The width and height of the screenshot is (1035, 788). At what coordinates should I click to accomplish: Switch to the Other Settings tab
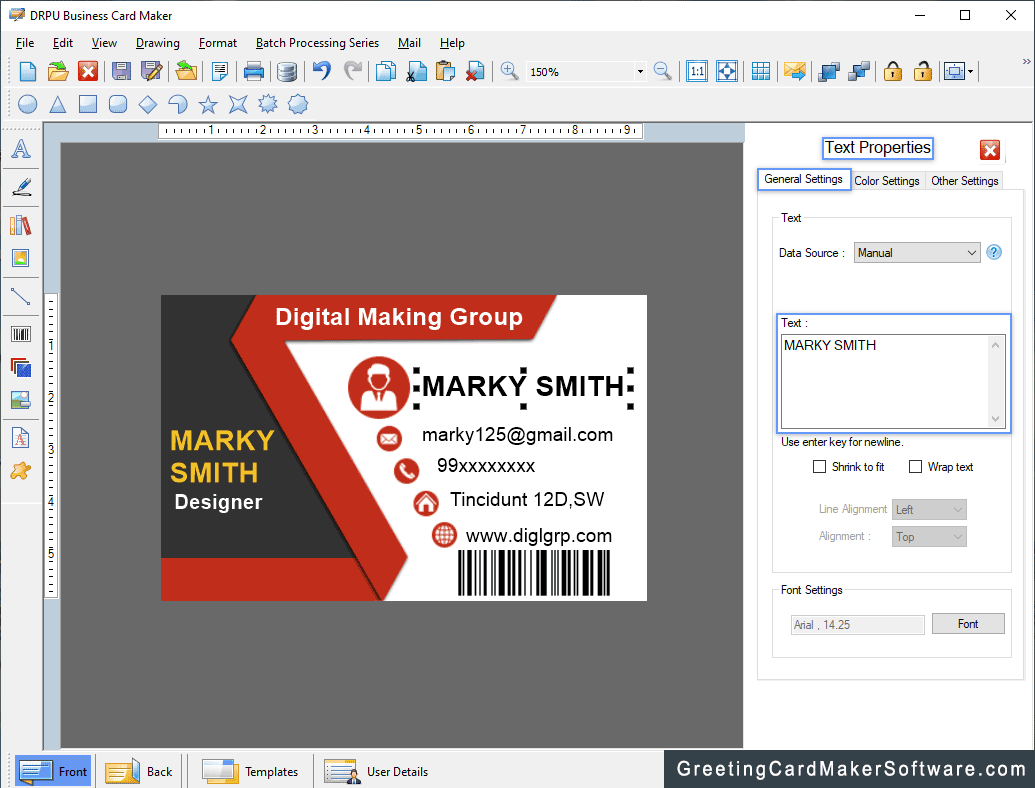964,181
